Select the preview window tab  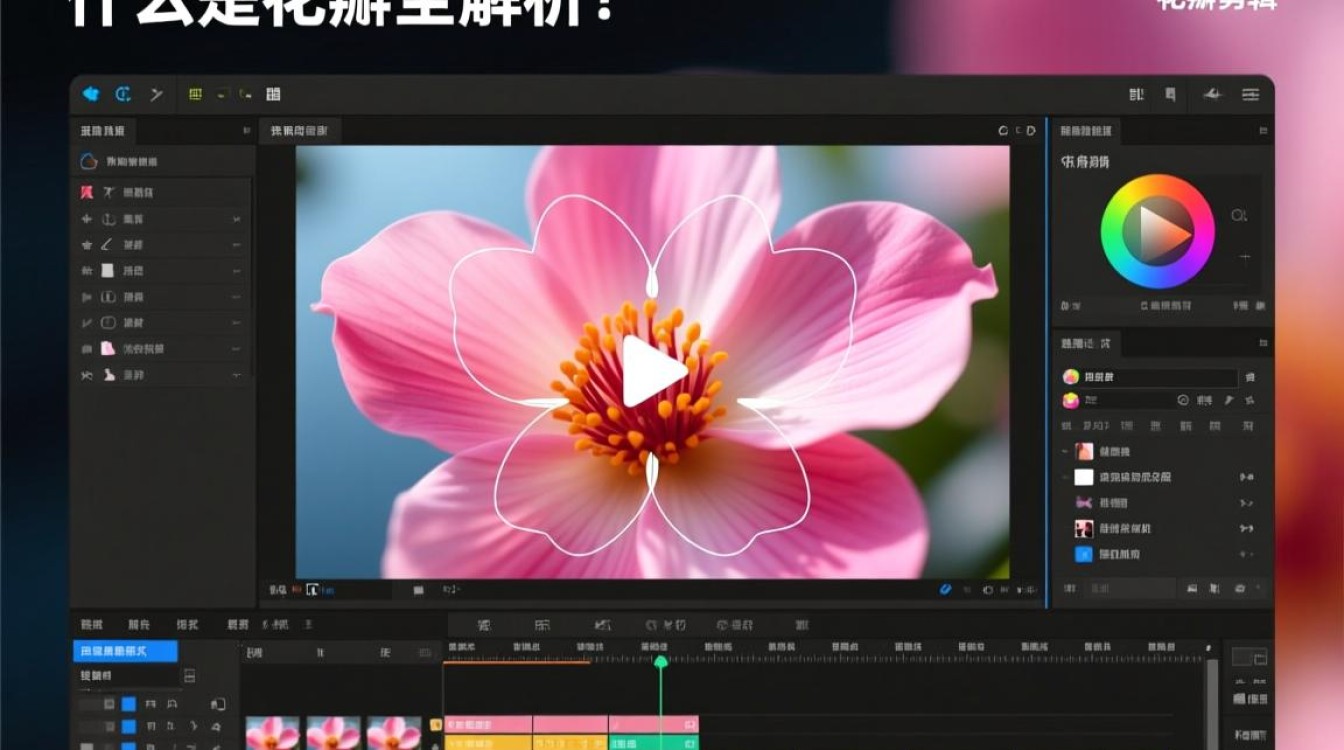pyautogui.click(x=300, y=131)
